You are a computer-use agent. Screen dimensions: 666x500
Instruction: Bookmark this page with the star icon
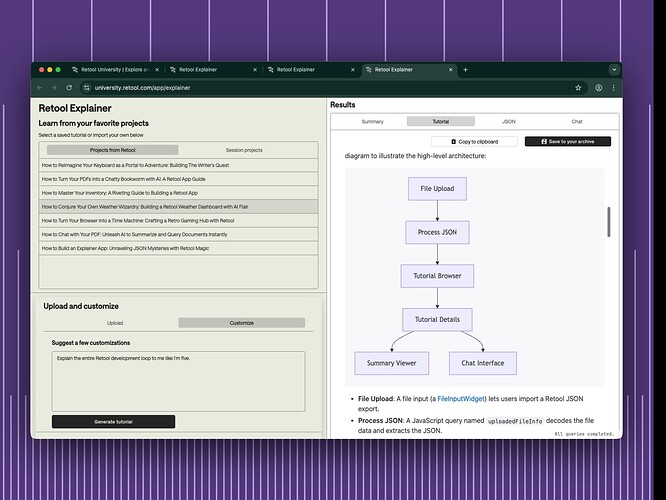coord(578,88)
